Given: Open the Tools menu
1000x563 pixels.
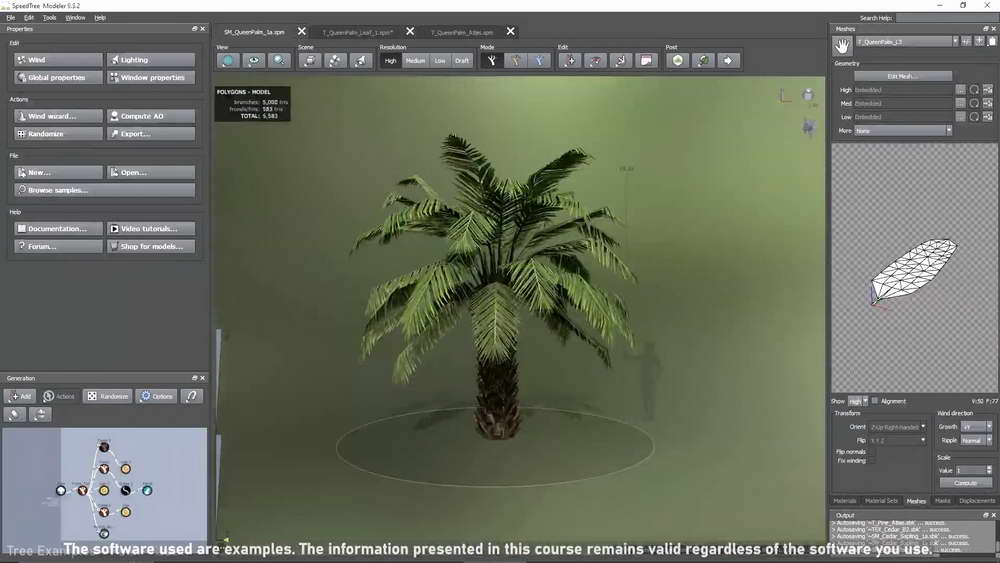Looking at the screenshot, I should pyautogui.click(x=49, y=18).
